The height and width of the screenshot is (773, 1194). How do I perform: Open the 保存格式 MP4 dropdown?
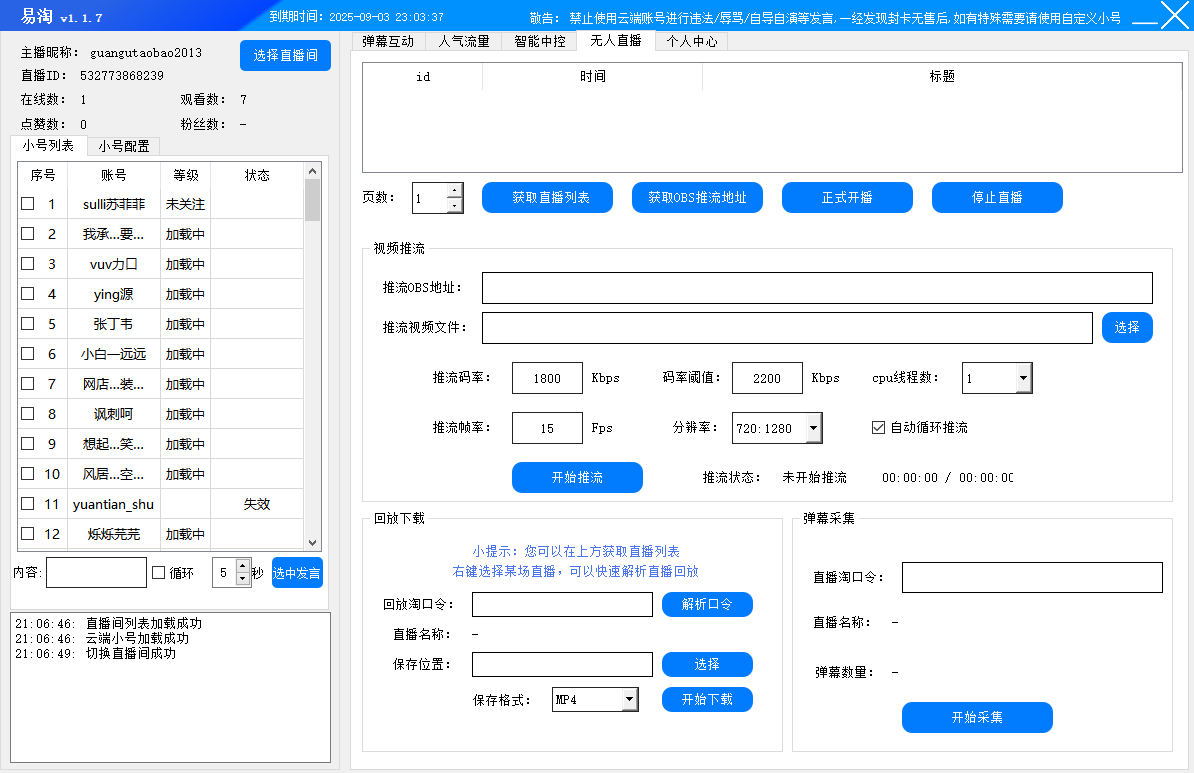click(629, 699)
